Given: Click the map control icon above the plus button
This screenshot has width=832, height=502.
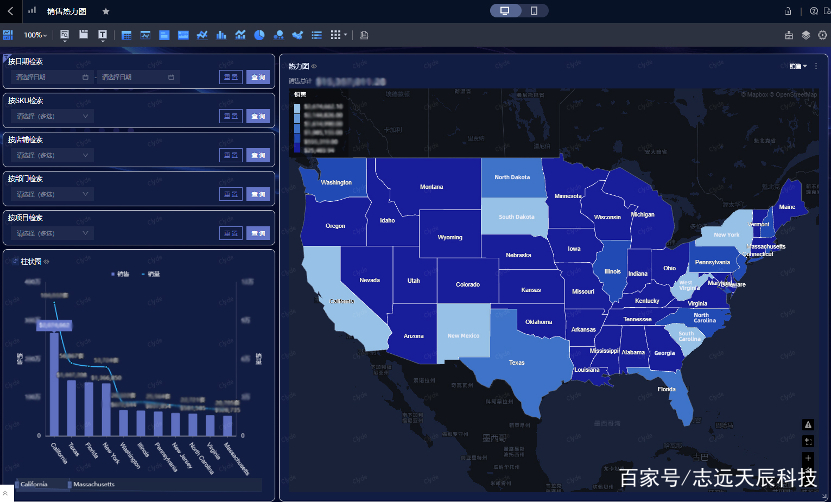Looking at the screenshot, I should click(808, 441).
